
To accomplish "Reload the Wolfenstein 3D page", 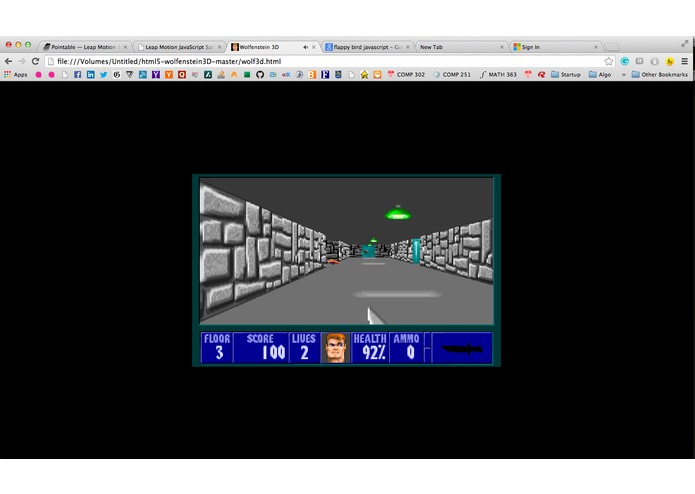I will pos(35,61).
